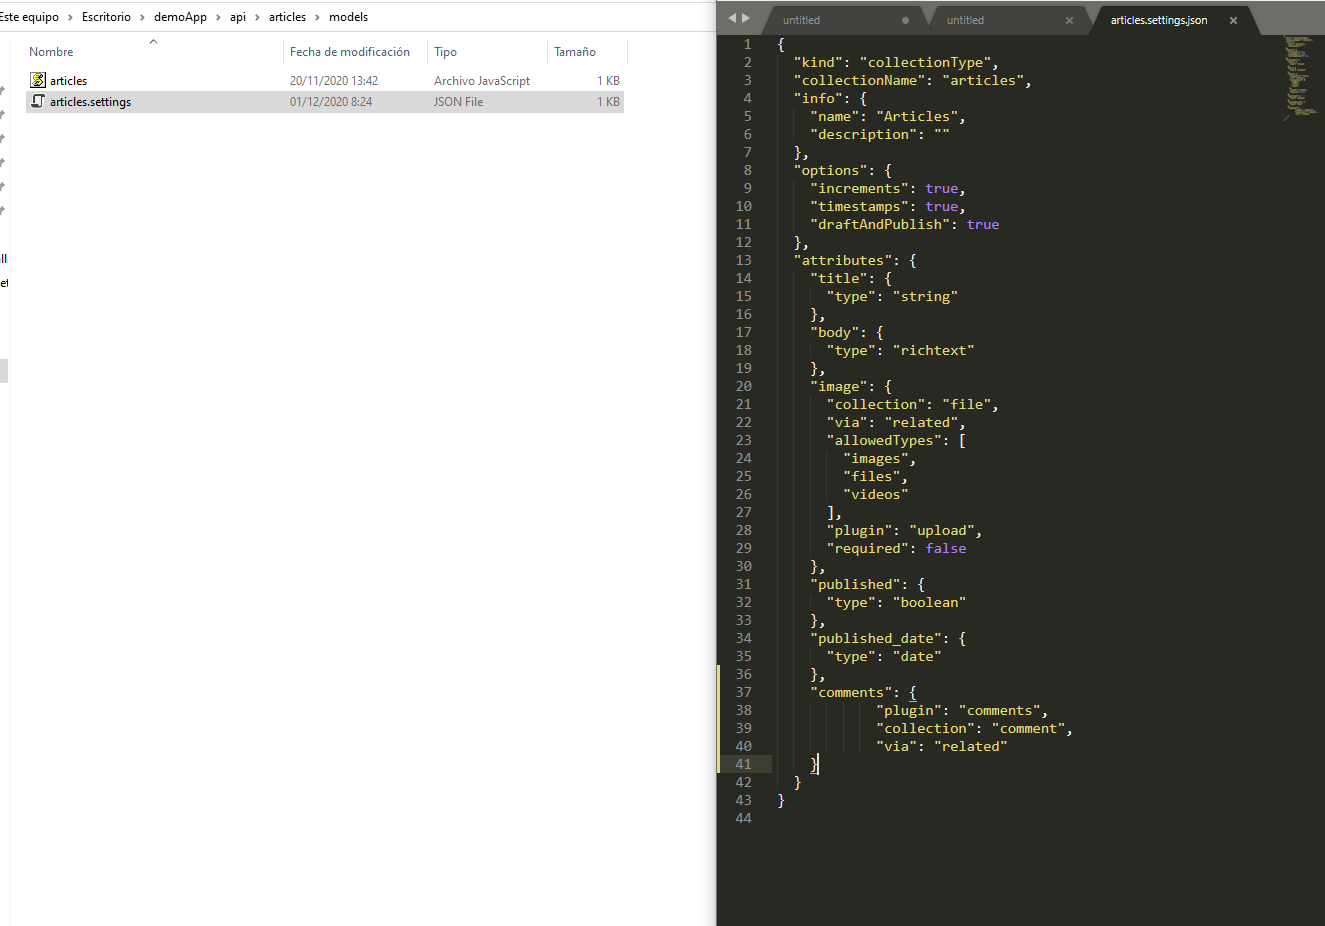Switch to the second untitled tab
This screenshot has height=926, width=1325.
point(965,19)
